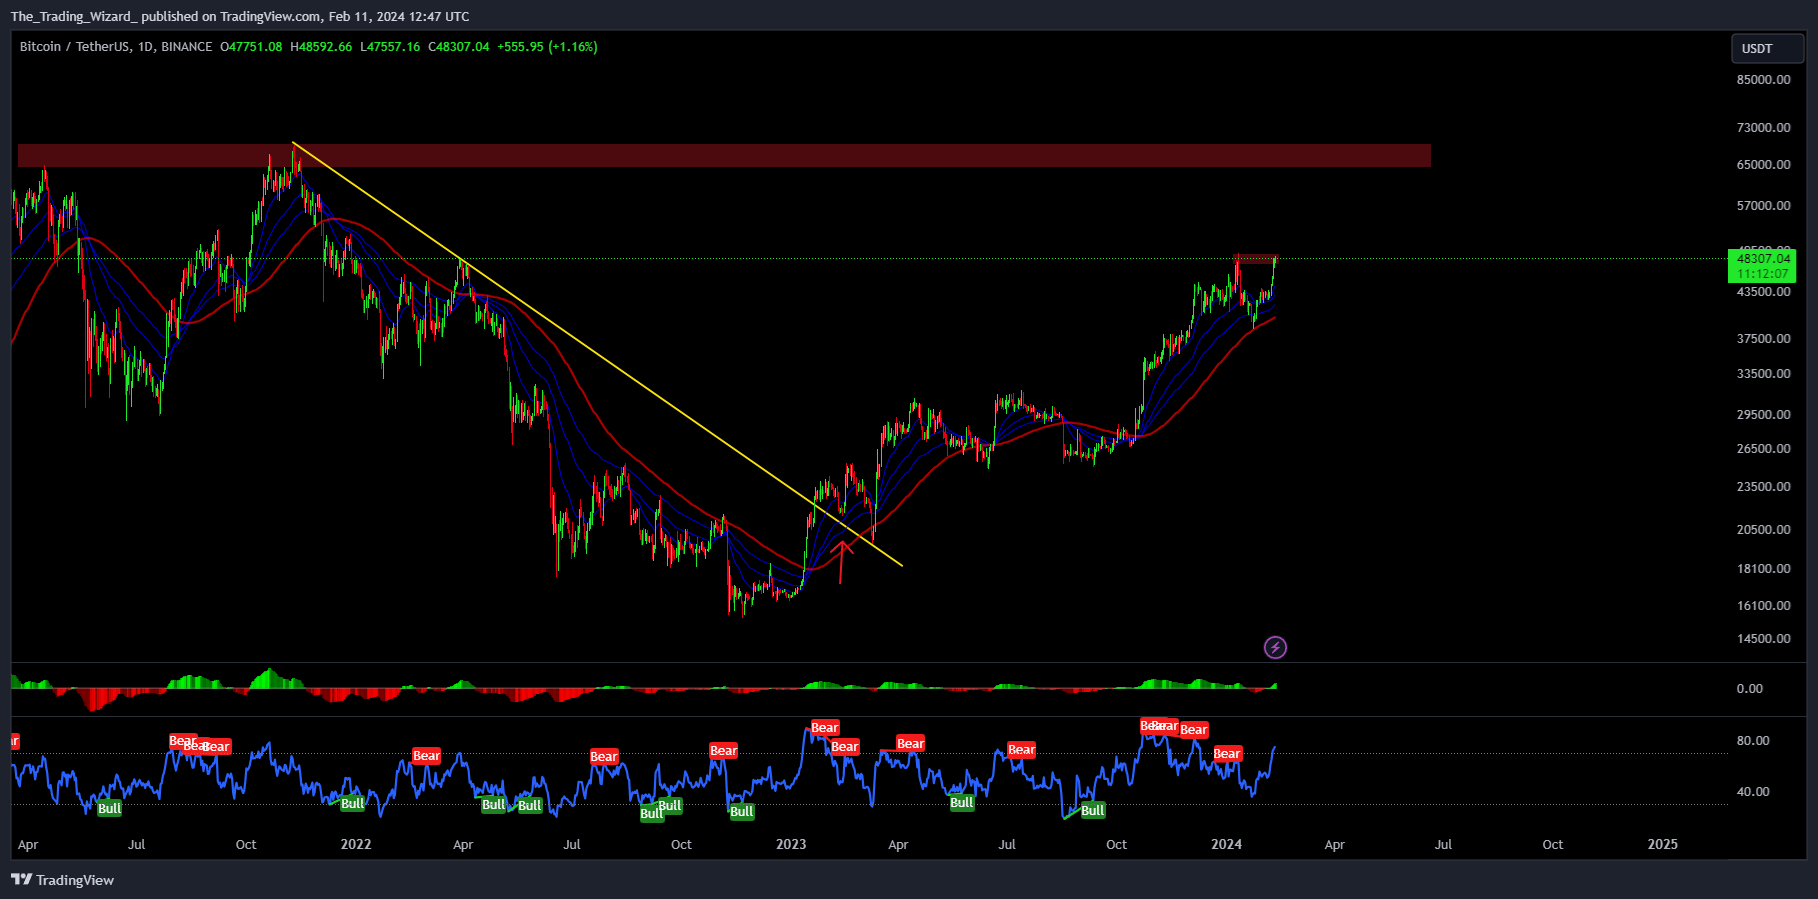Click the 16100.00 price axis label
Image resolution: width=1818 pixels, height=899 pixels.
coord(1763,606)
